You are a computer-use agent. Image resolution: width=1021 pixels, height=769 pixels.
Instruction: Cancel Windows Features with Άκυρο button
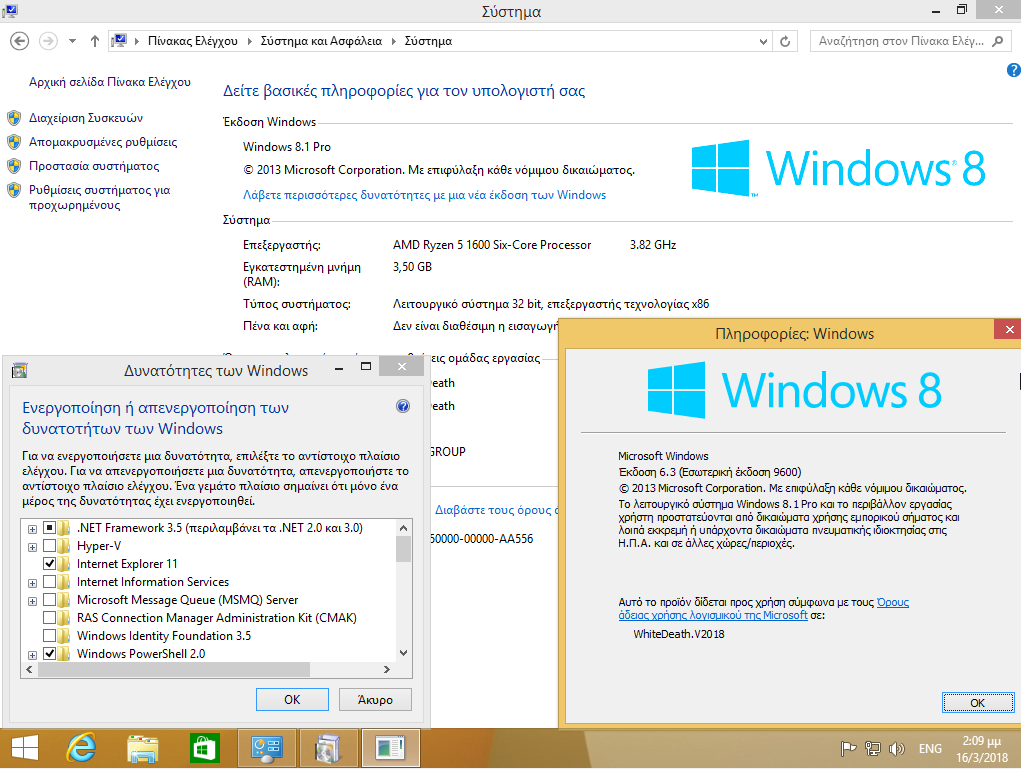[375, 699]
